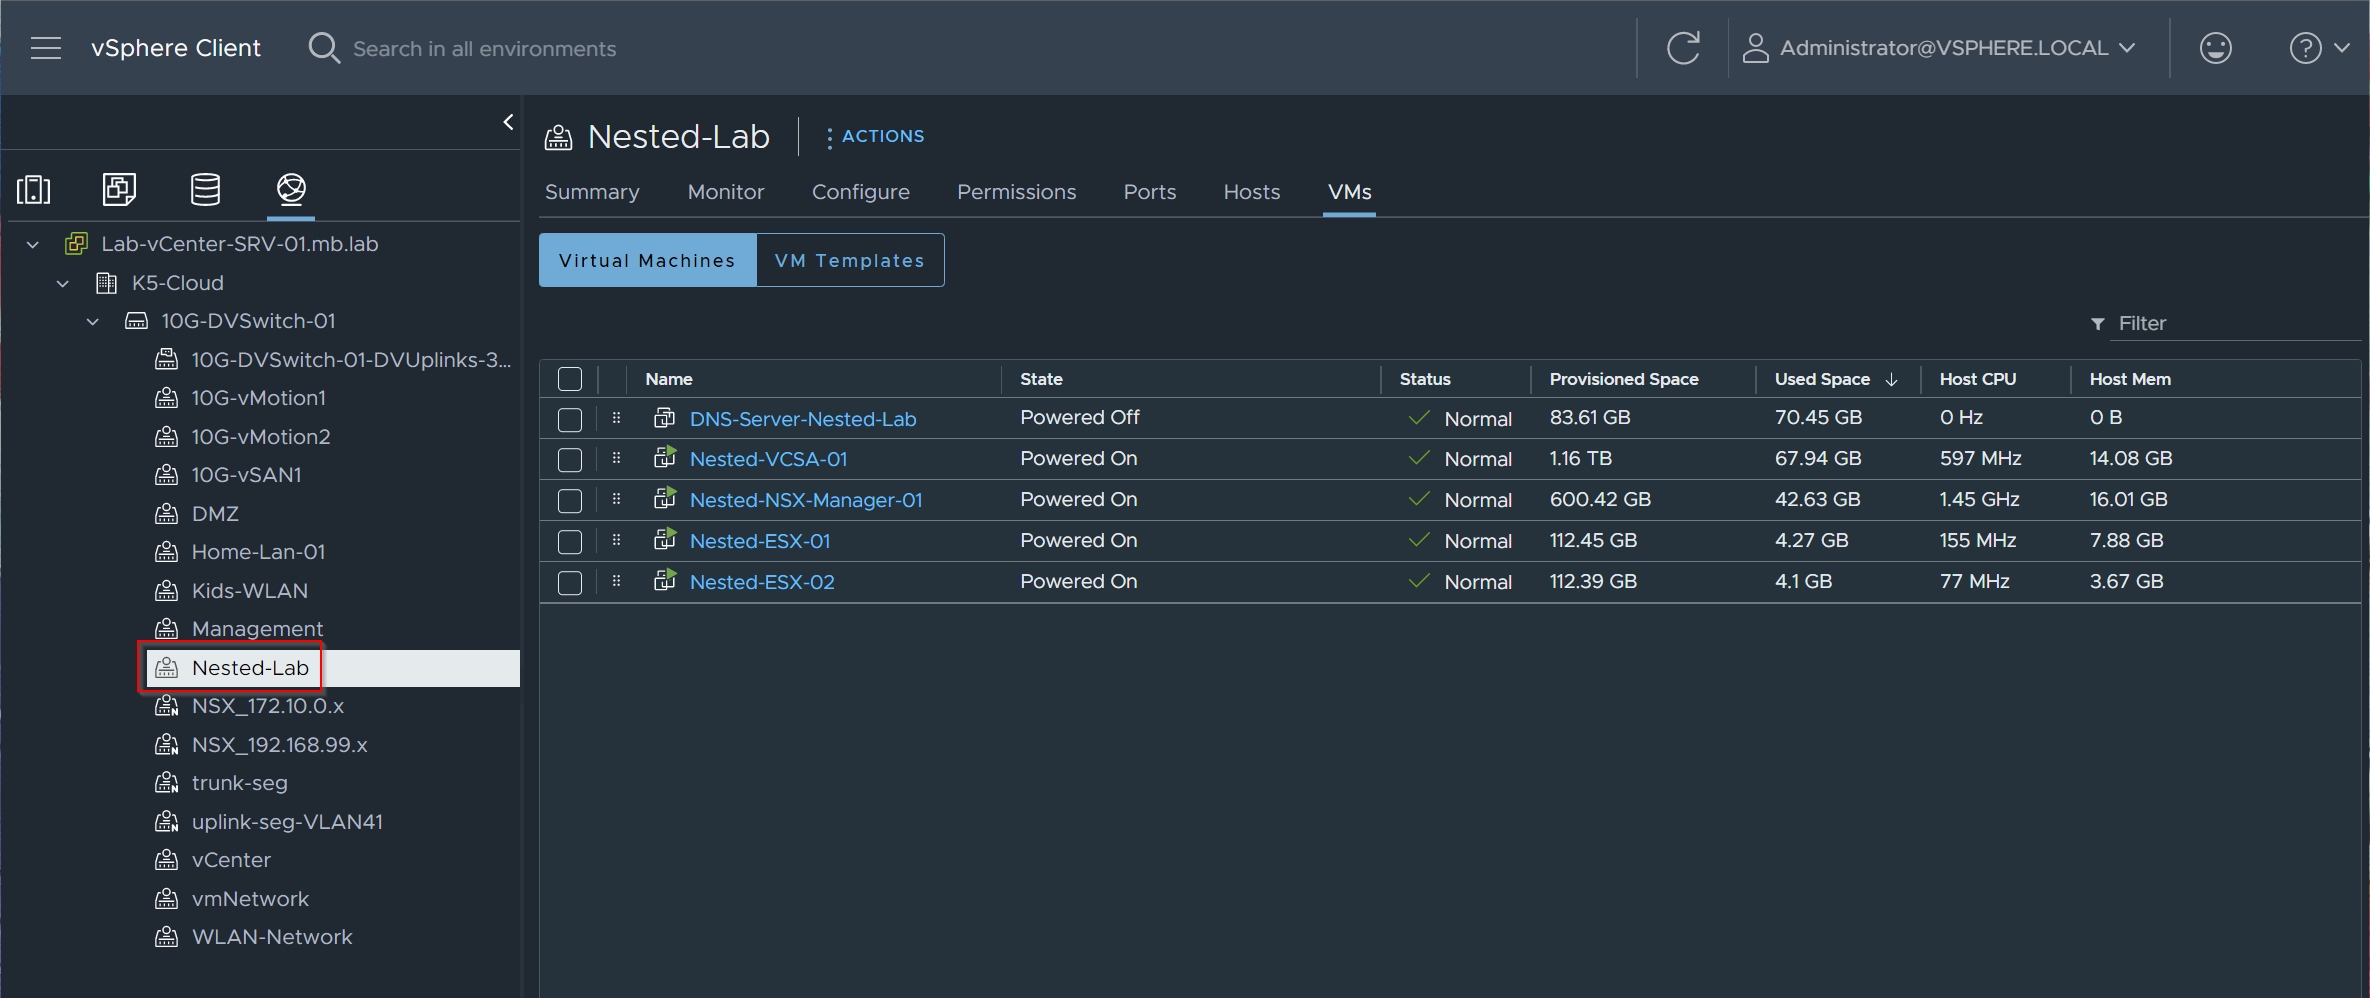Switch to the Monitor tab
Viewport: 2370px width, 998px height.
[x=726, y=192]
